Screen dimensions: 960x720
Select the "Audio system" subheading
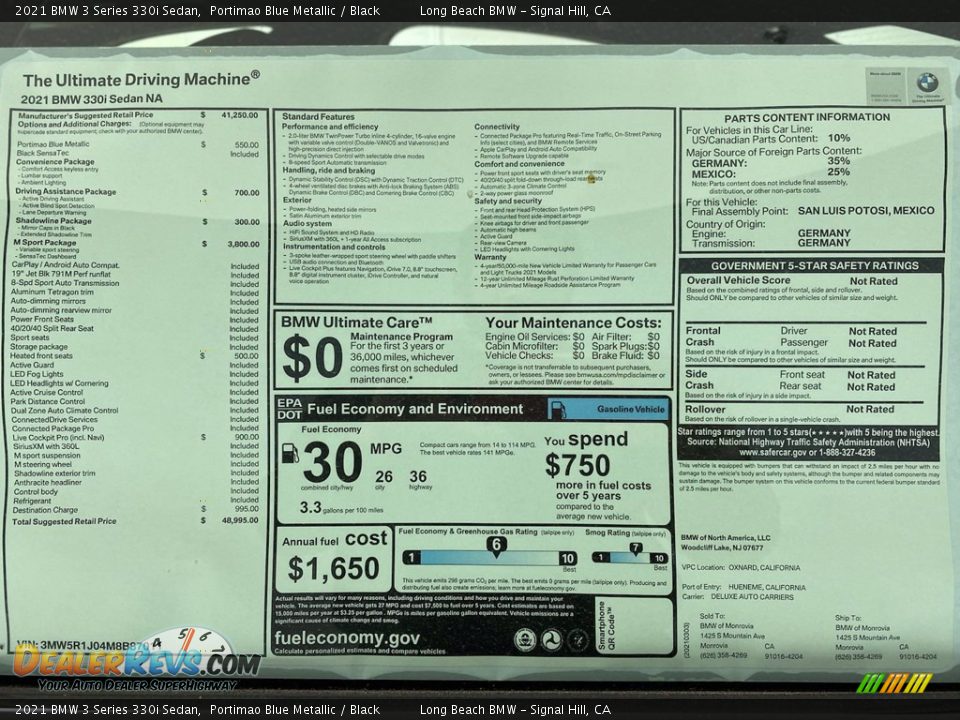[307, 223]
